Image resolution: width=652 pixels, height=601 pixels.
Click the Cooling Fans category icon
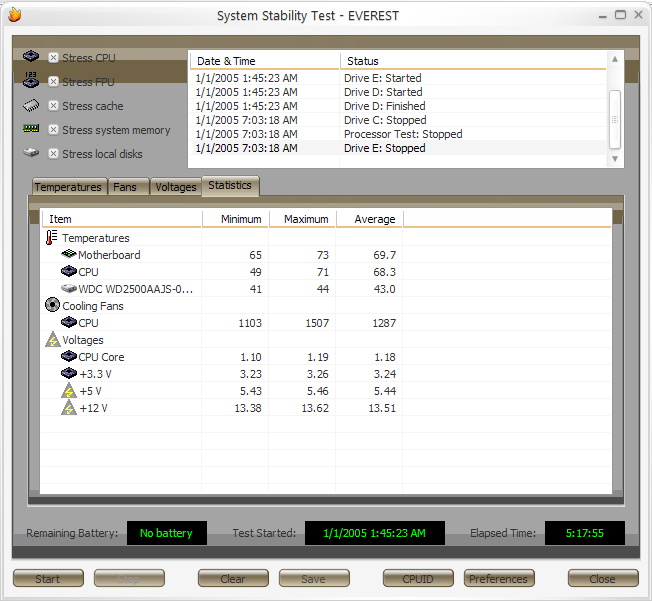(52, 306)
